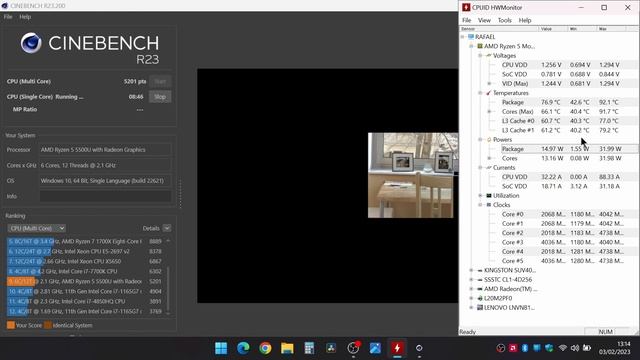640x360 pixels.
Task: Click the AMD Ryzen 5 CPU chip icon
Action: pyautogui.click(x=480, y=46)
